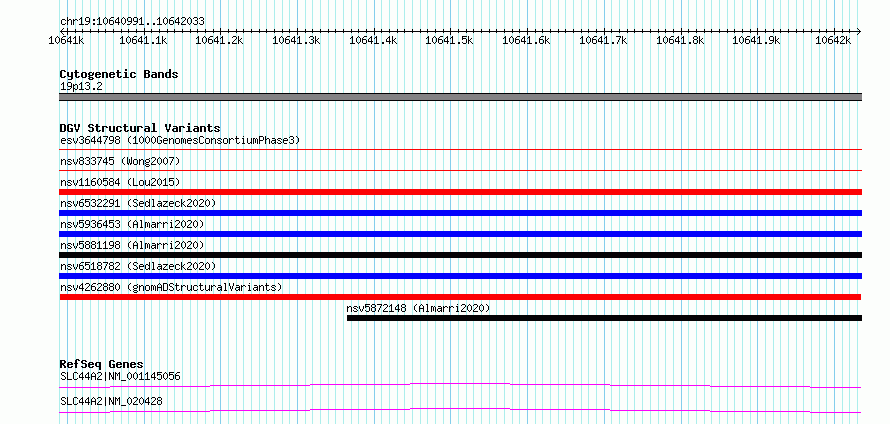Image resolution: width=890 pixels, height=424 pixels.
Task: Open SLC44A2|NM_020428 gene label
Action: (111, 401)
